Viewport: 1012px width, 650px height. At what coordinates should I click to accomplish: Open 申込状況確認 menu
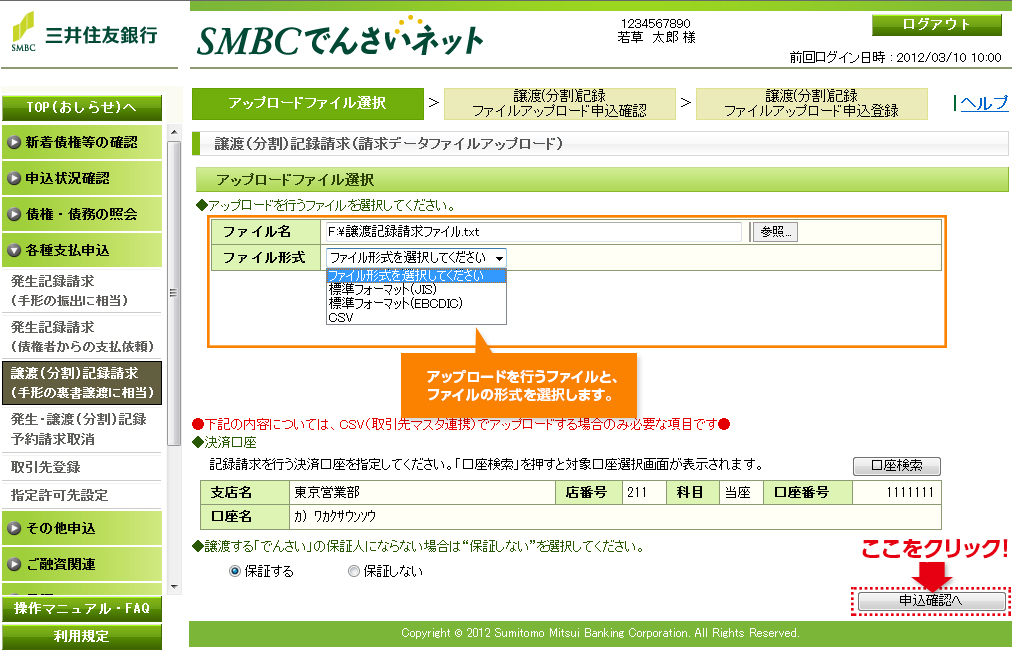tap(82, 178)
